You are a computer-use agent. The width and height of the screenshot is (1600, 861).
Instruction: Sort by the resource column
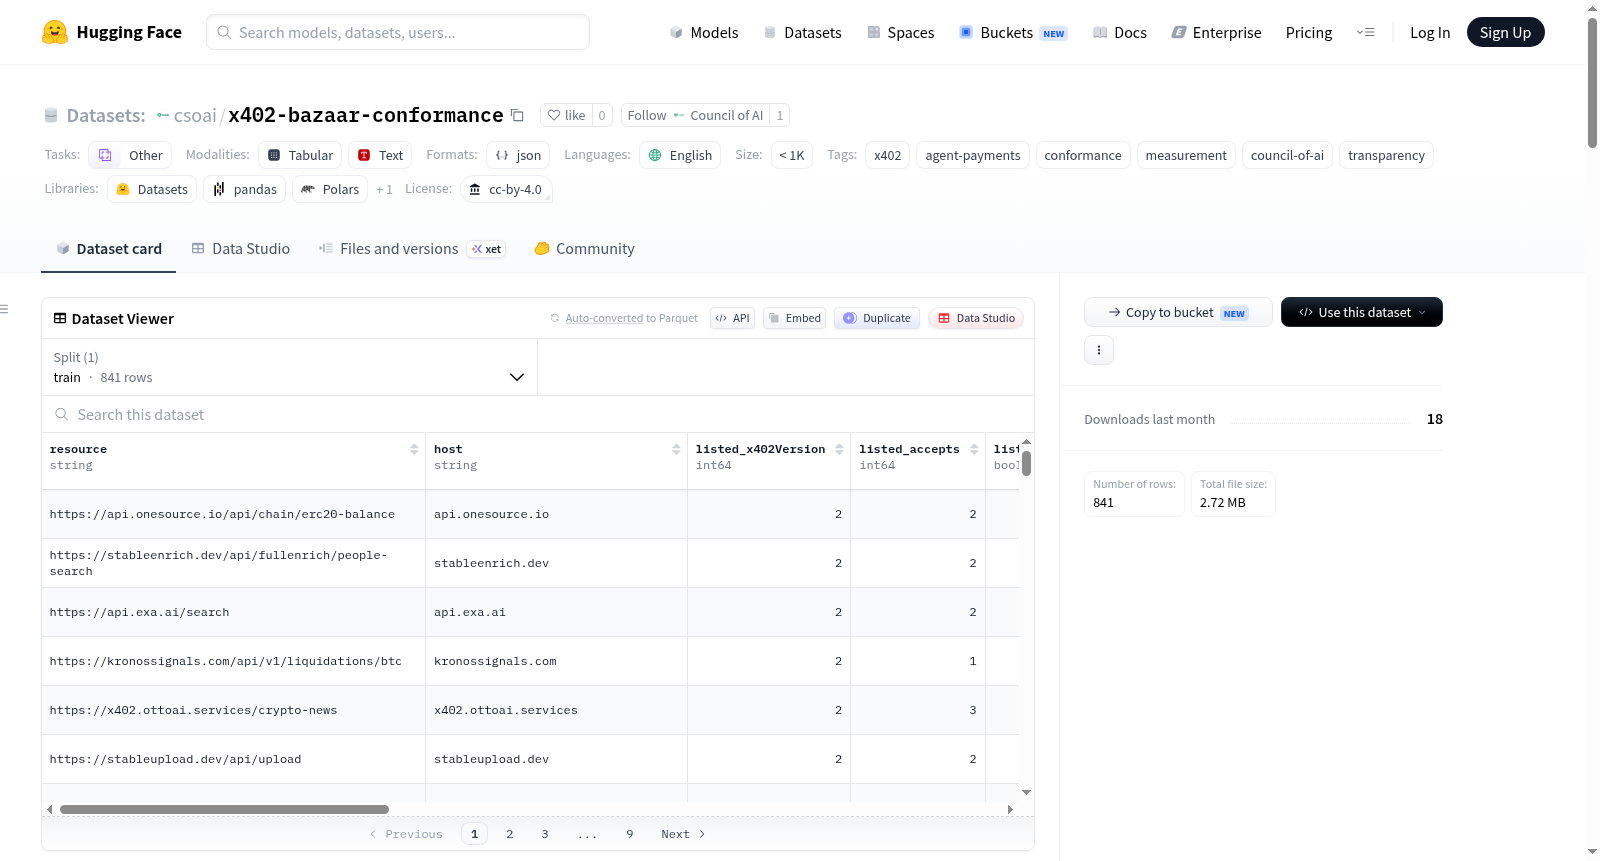414,449
